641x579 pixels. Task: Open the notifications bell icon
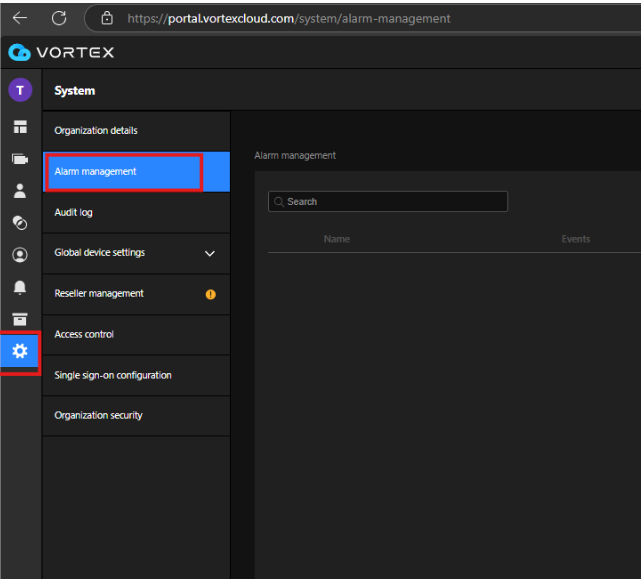20,287
